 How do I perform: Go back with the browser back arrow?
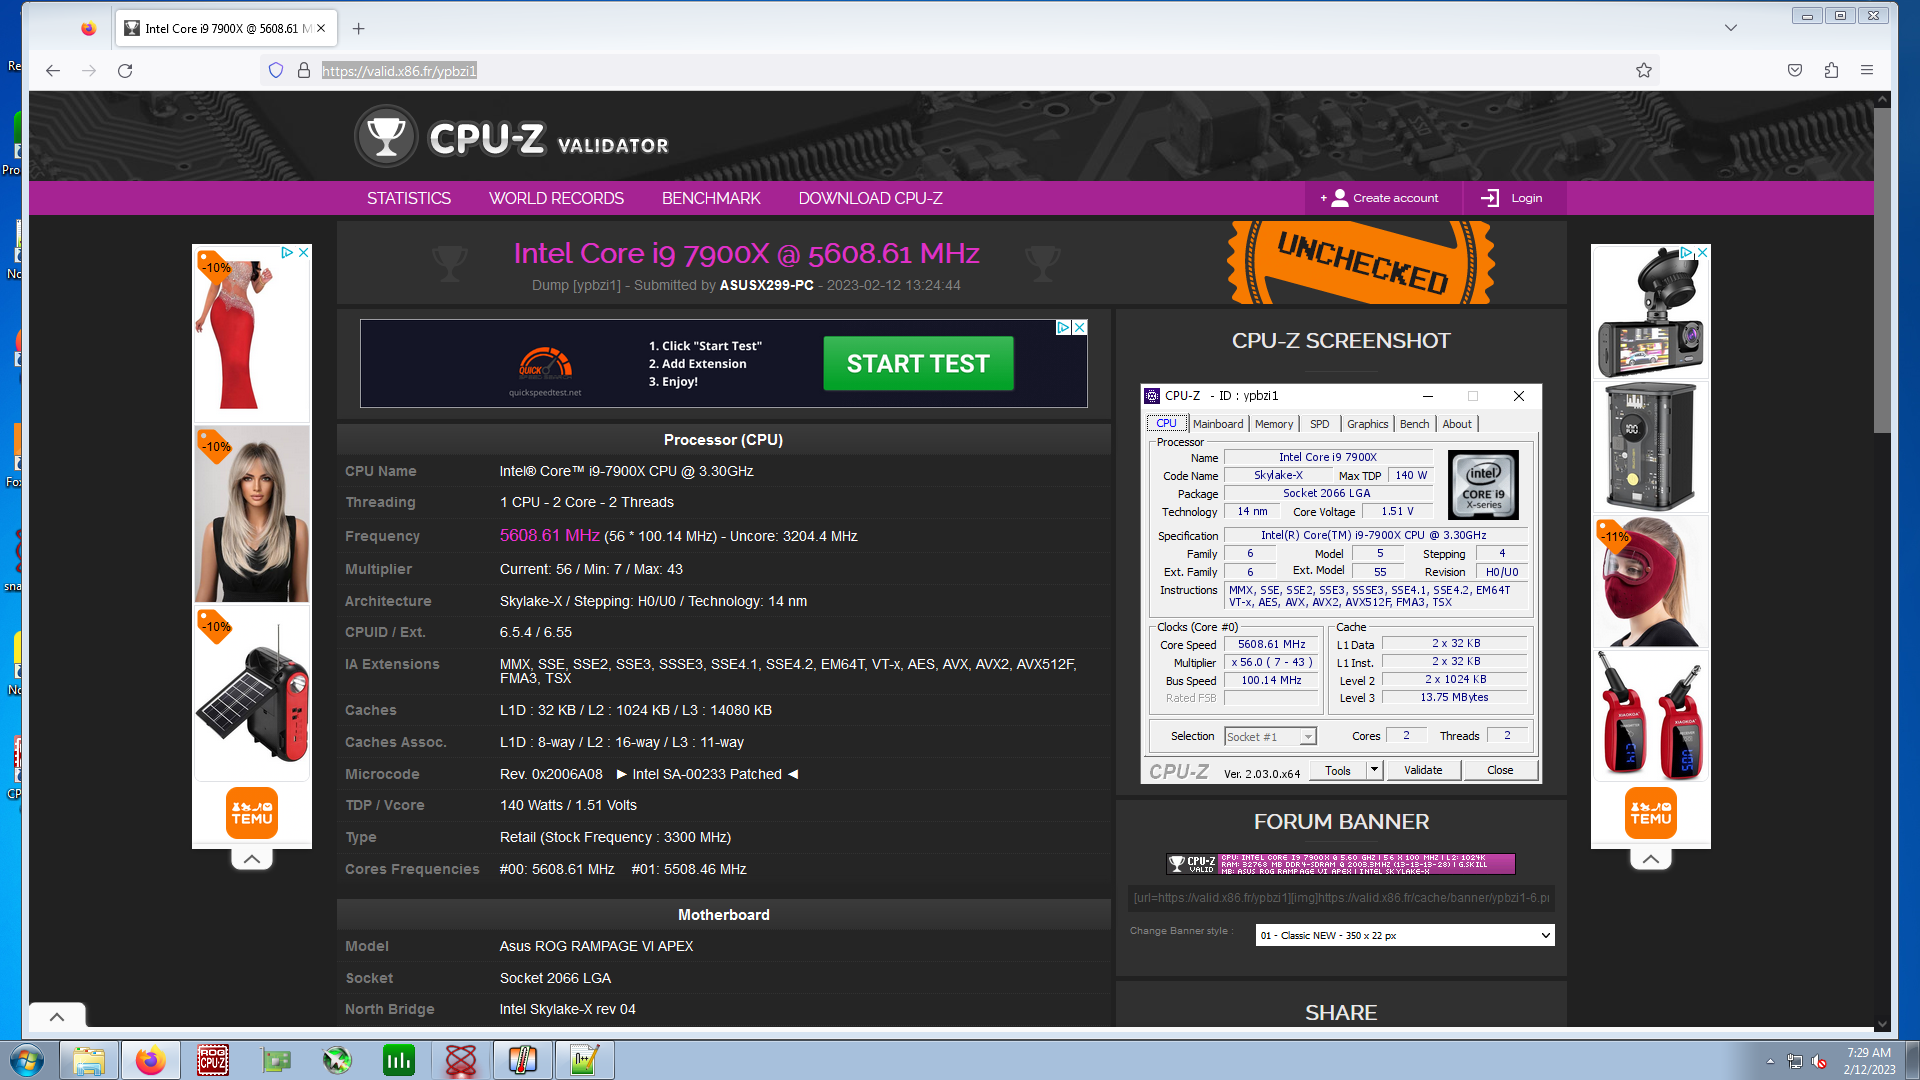click(53, 71)
